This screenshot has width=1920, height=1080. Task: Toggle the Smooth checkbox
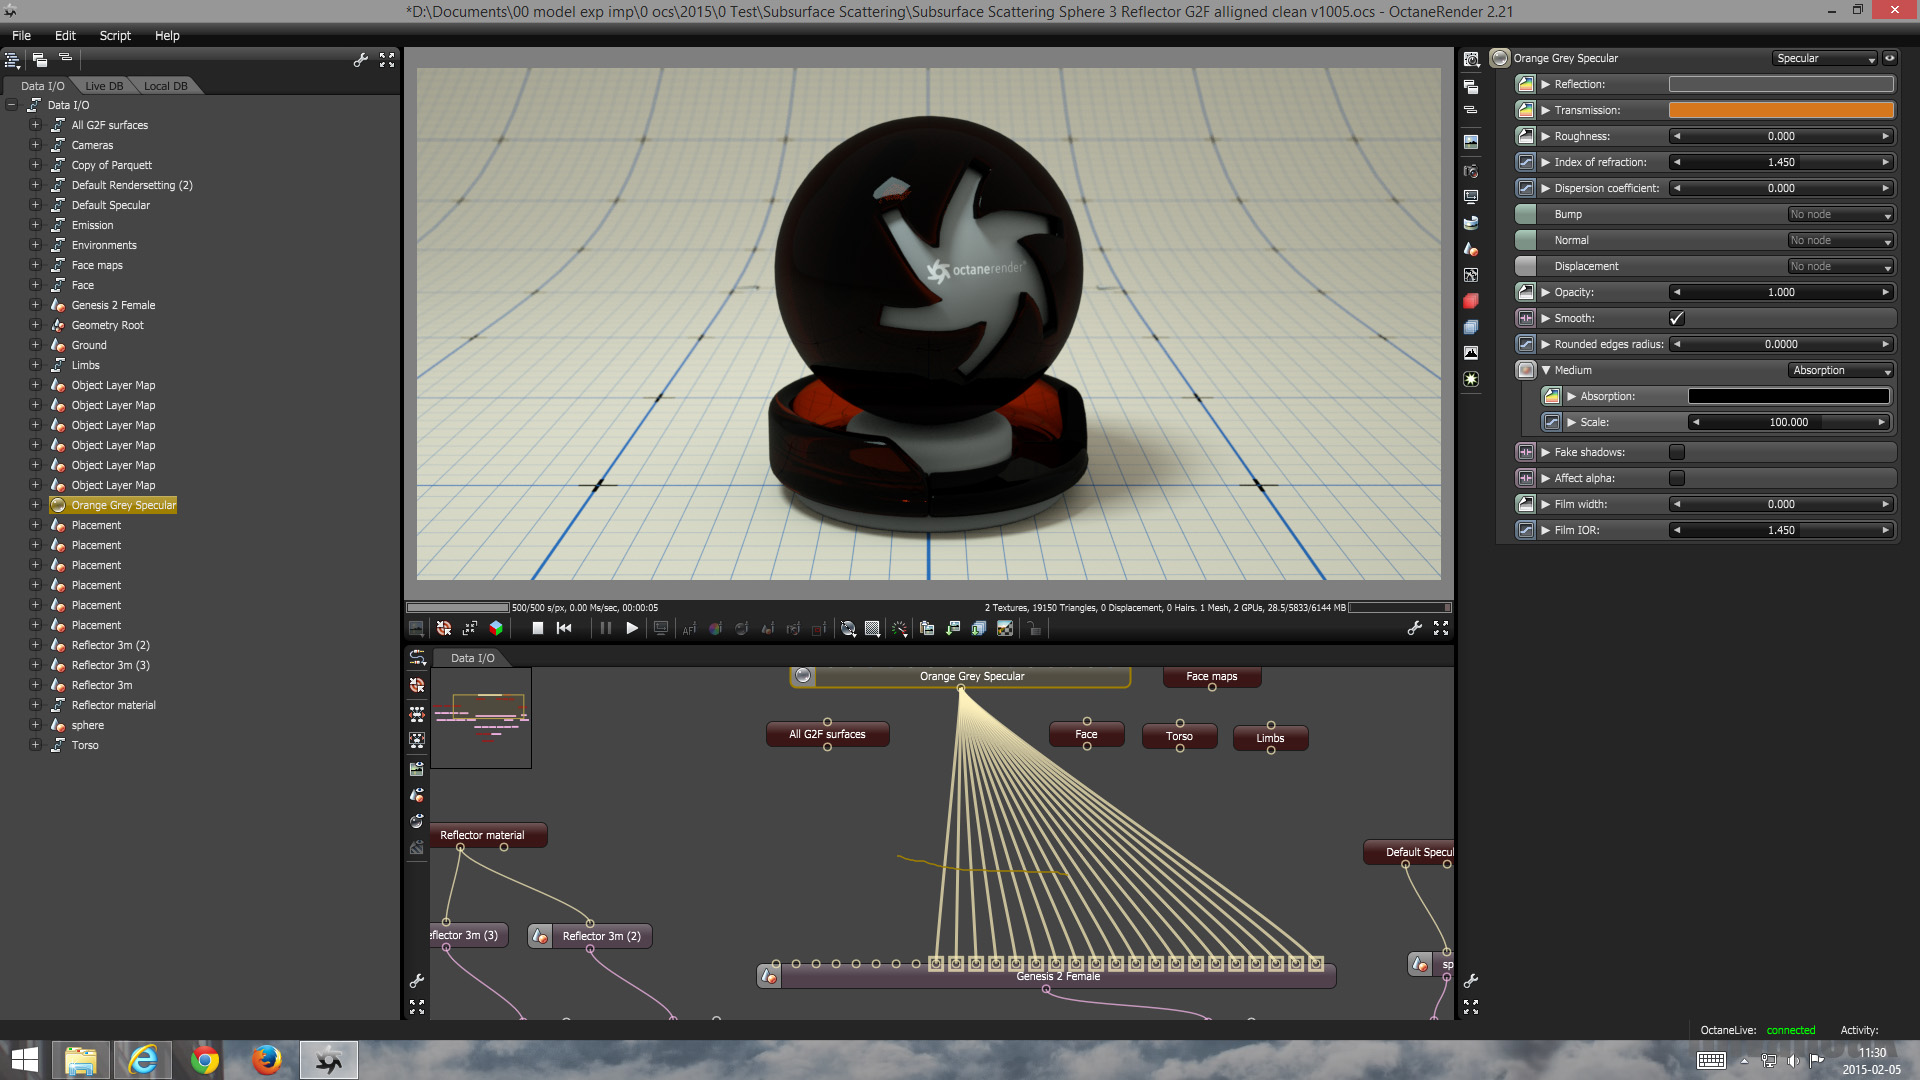(1677, 318)
